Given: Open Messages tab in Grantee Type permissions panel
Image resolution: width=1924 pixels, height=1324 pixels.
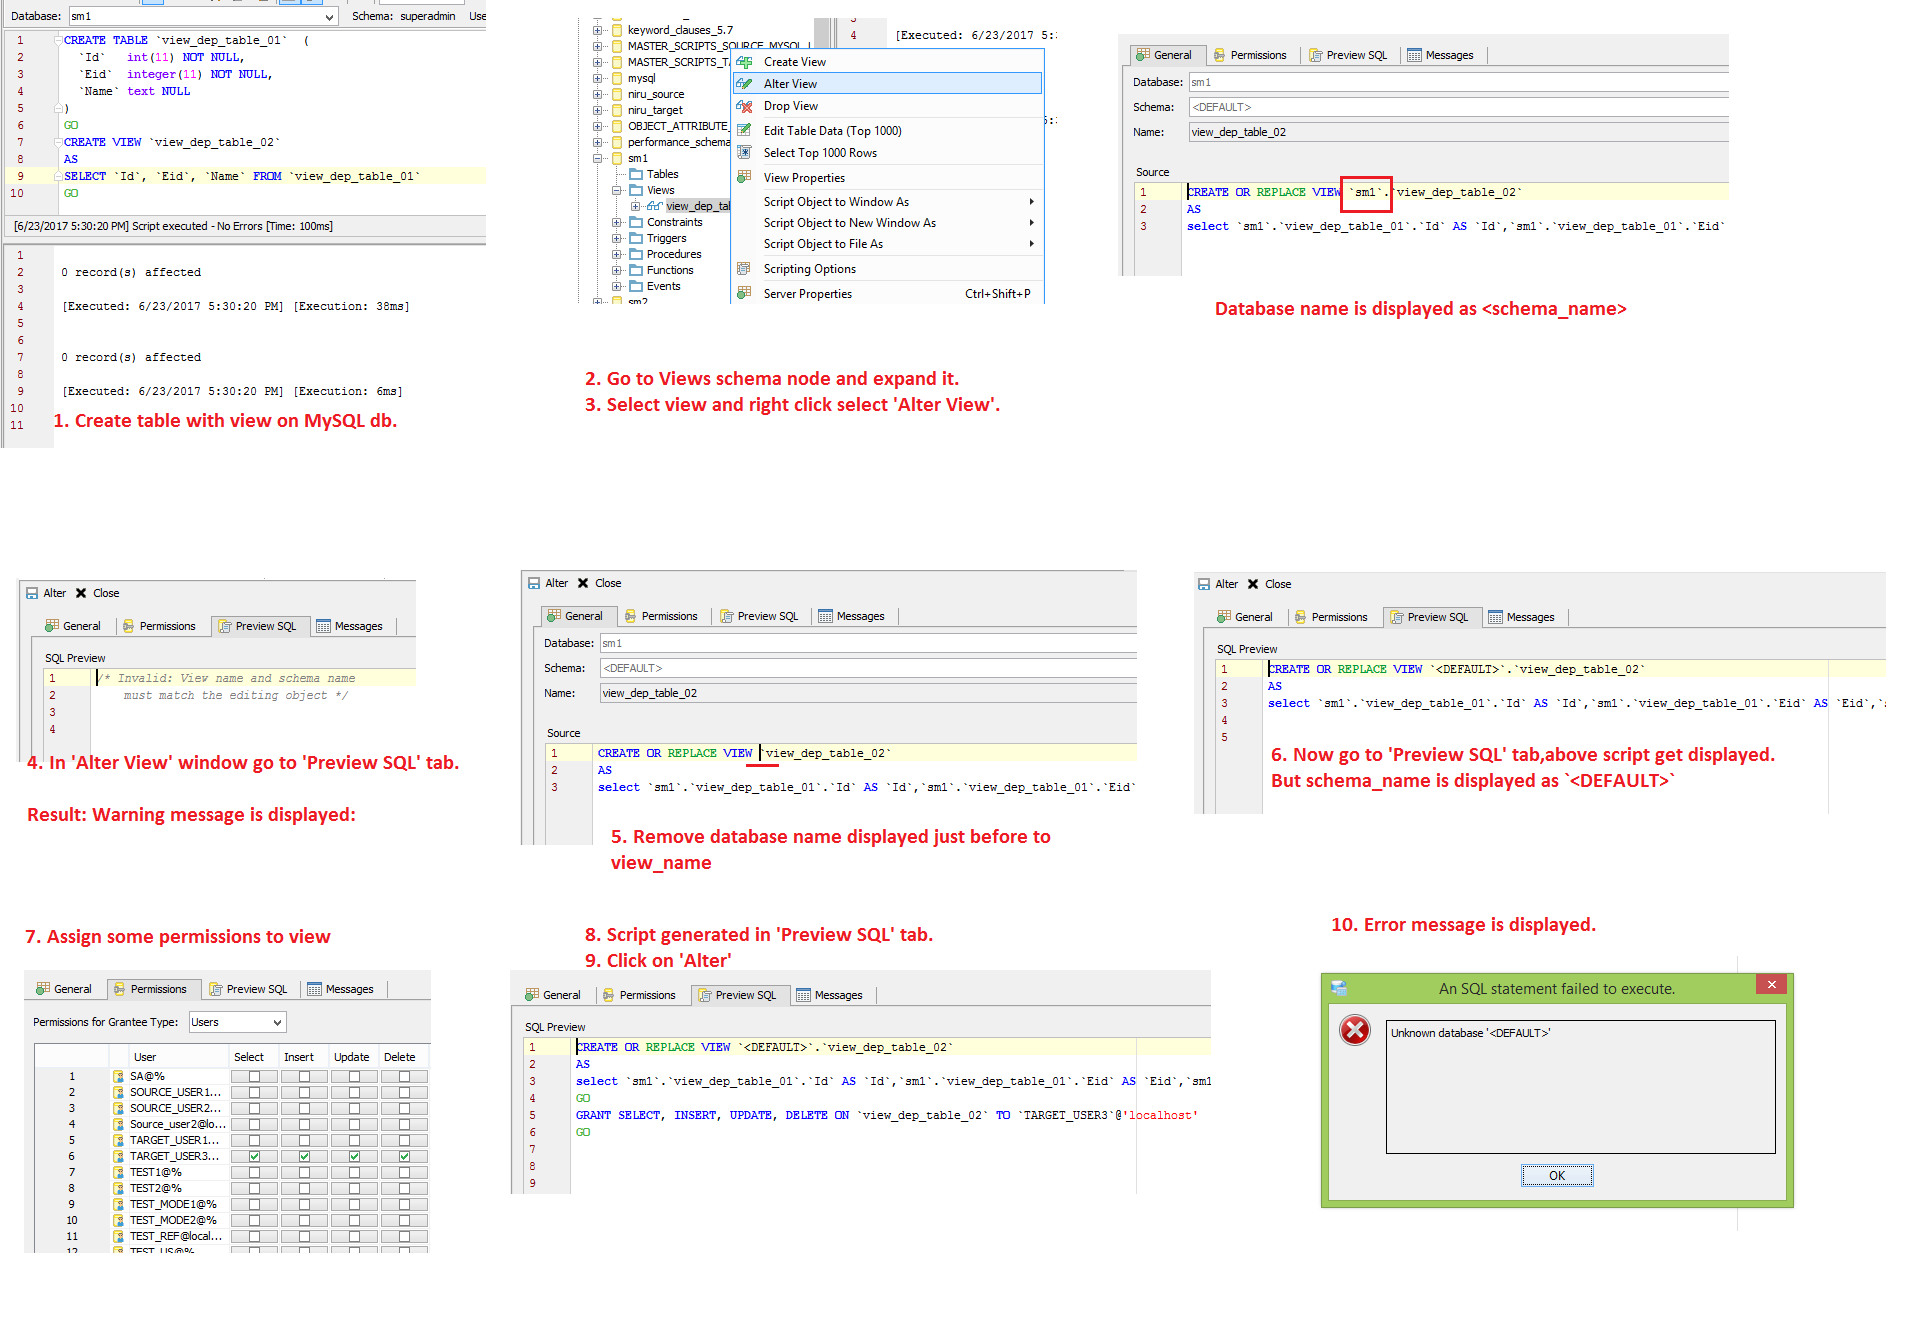Looking at the screenshot, I should click(x=341, y=989).
